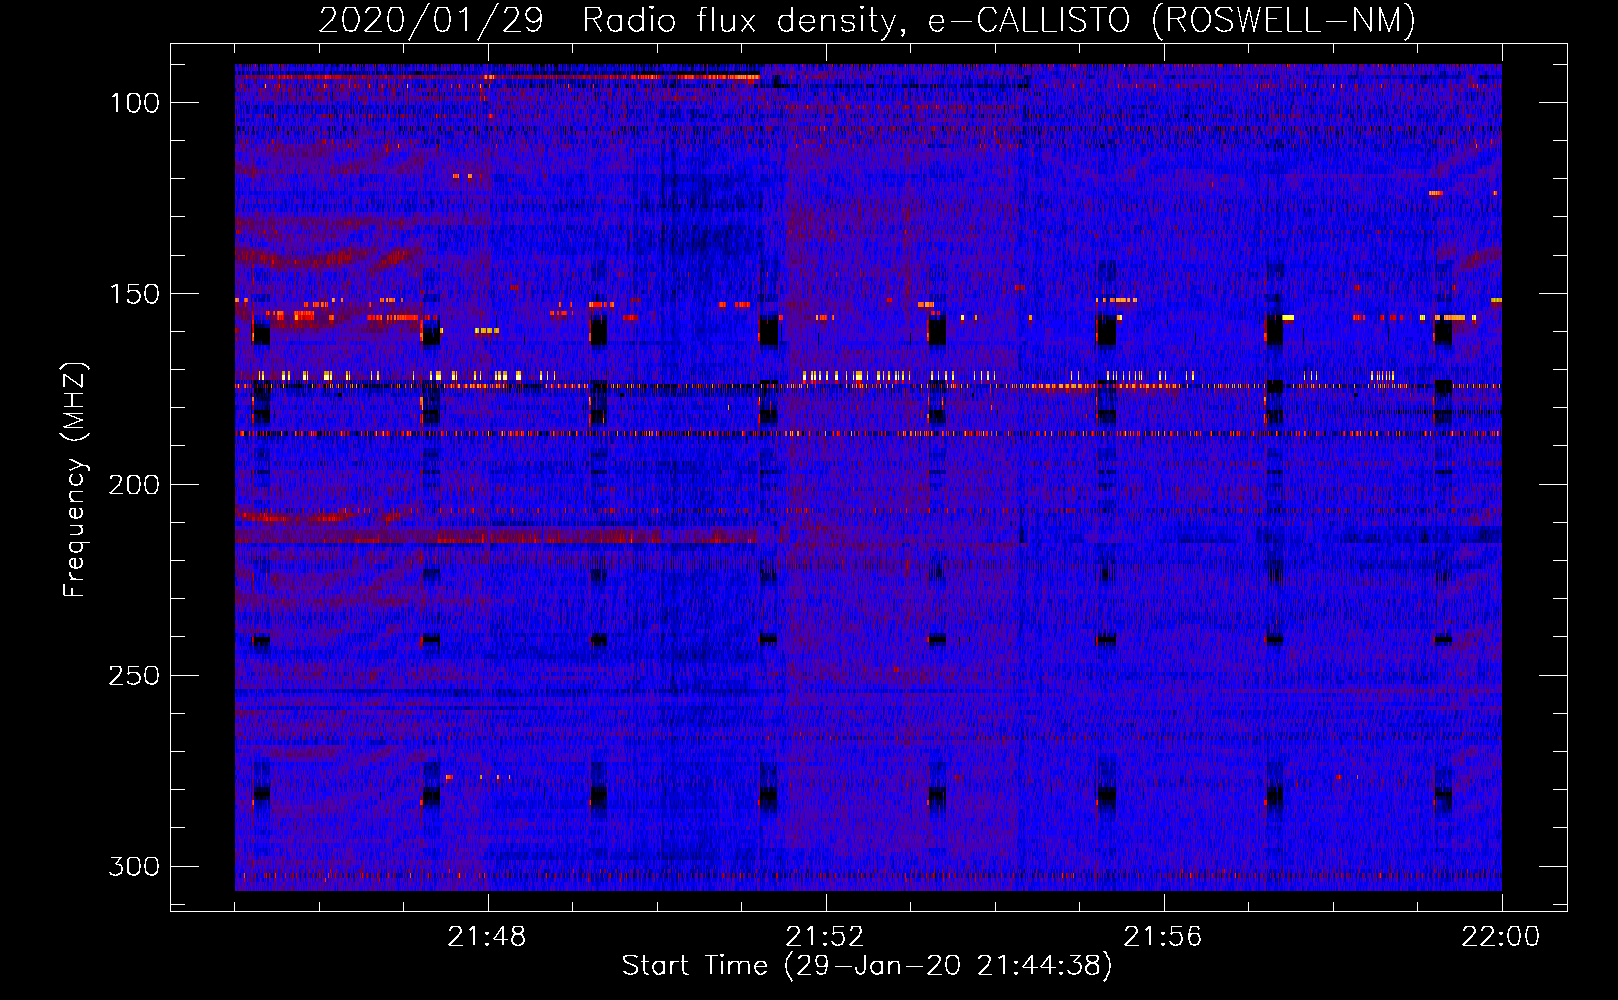Viewport: 1618px width, 1000px height.
Task: Click the 21:56 time tick label
Action: click(1163, 937)
